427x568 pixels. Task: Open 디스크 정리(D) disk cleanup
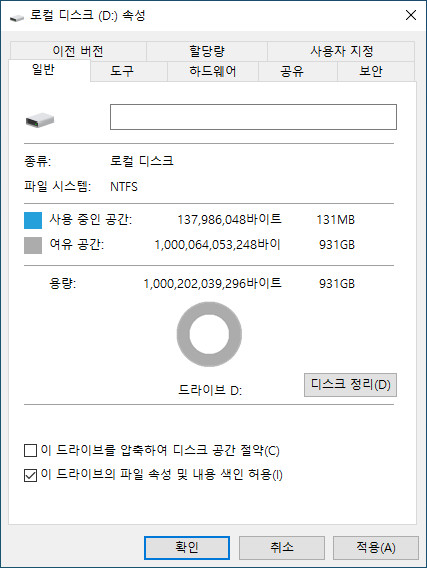coord(350,385)
